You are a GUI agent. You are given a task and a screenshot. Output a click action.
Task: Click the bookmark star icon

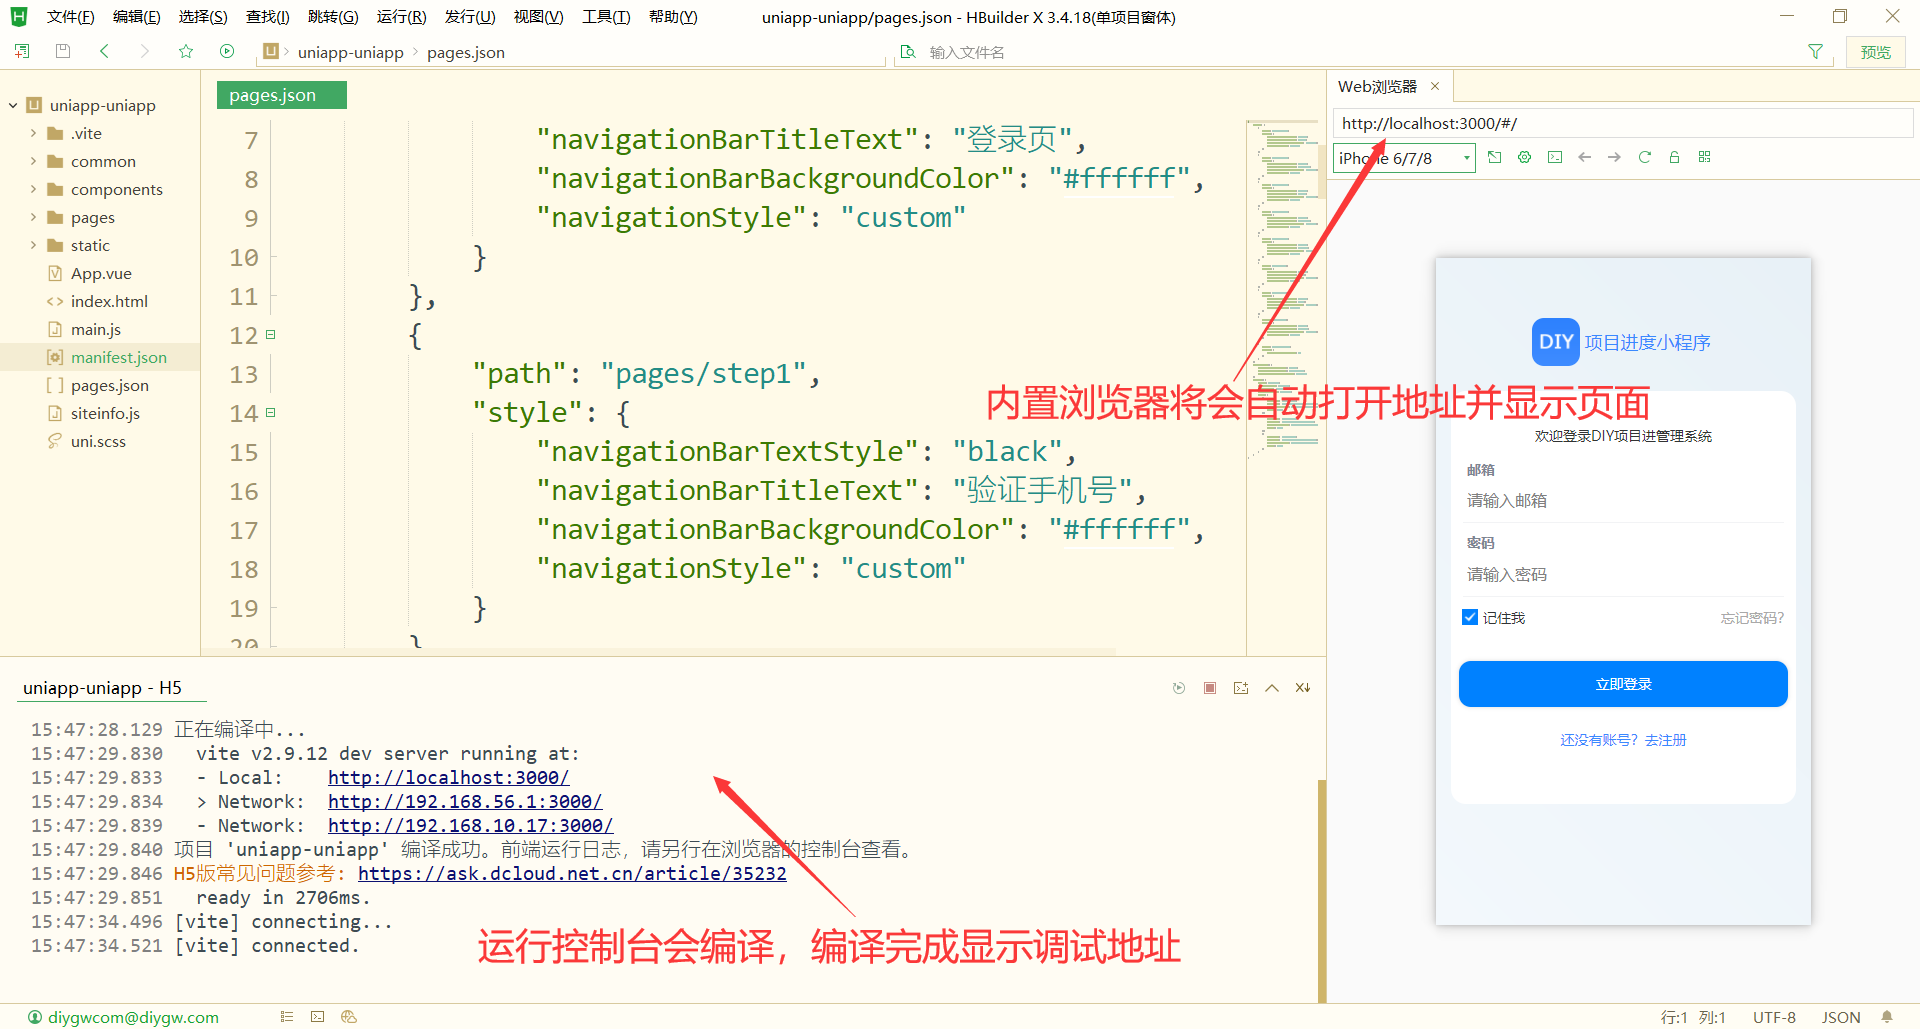(186, 51)
